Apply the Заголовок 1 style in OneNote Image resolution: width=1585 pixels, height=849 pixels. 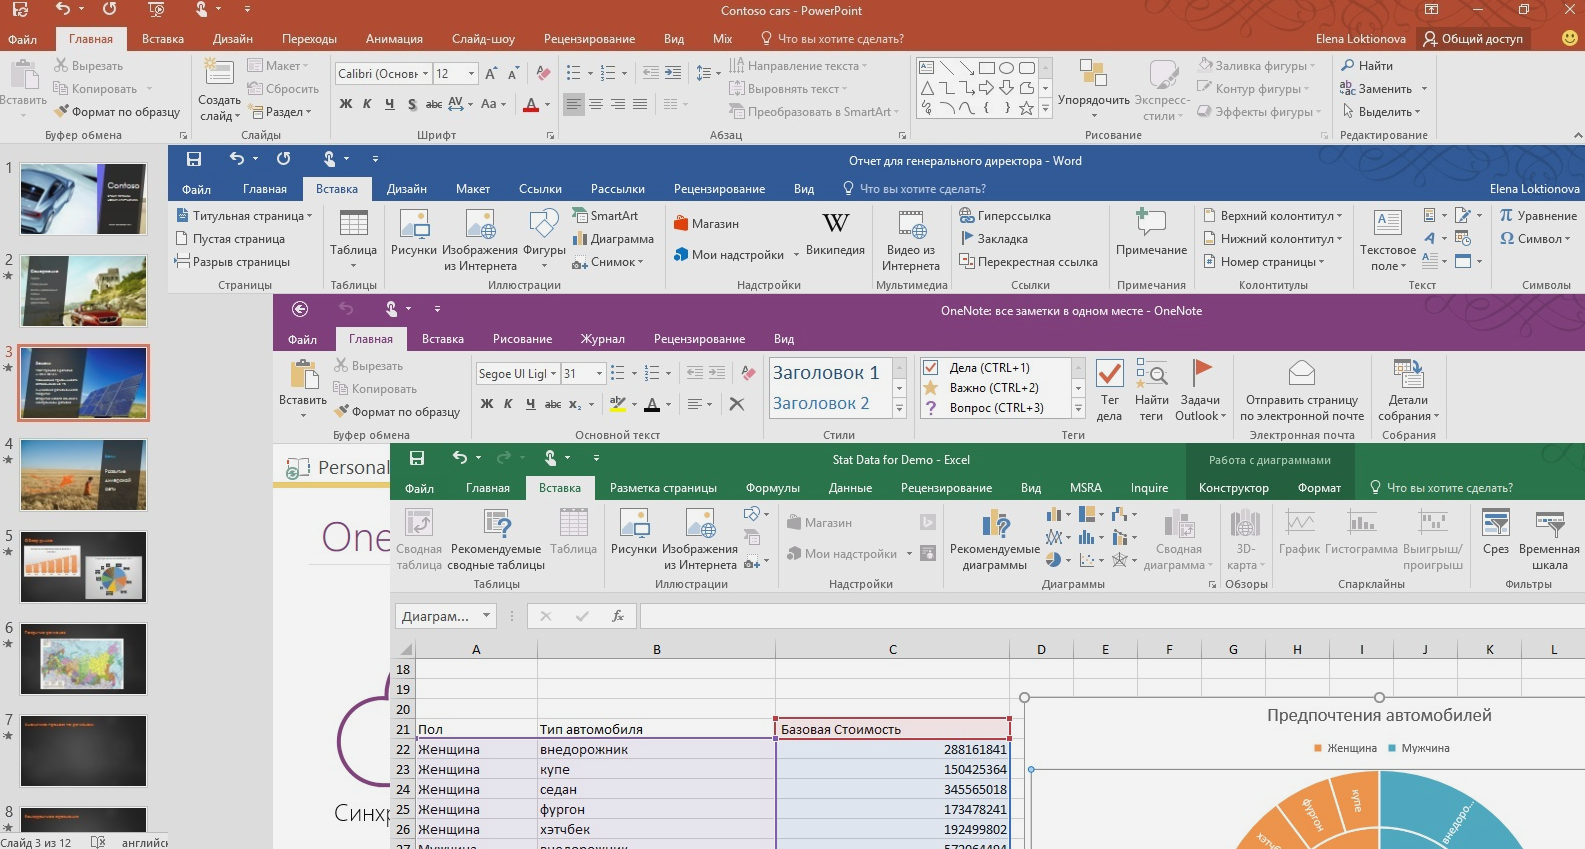pos(825,373)
